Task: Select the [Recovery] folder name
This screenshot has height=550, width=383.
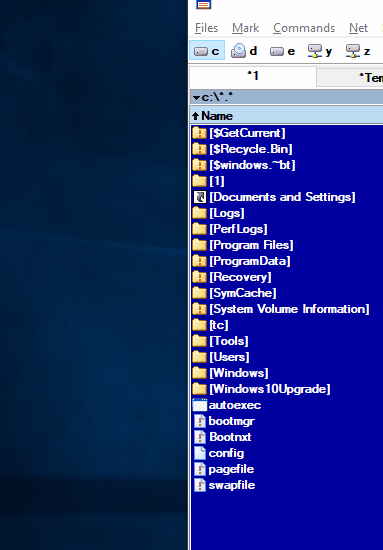Action: tap(240, 277)
